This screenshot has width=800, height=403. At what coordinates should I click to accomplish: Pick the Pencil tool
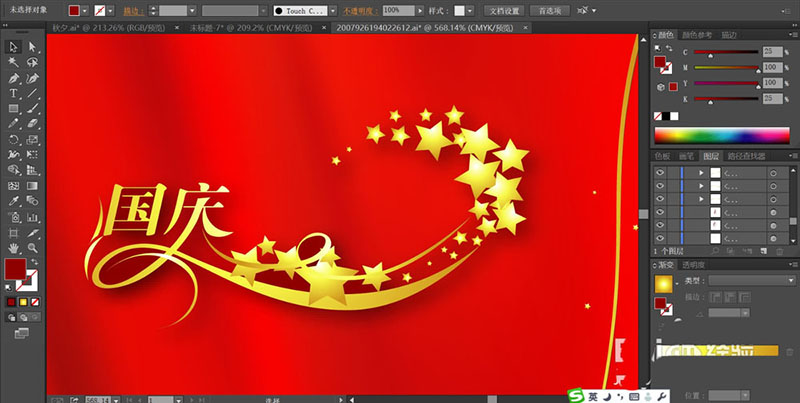(x=14, y=124)
